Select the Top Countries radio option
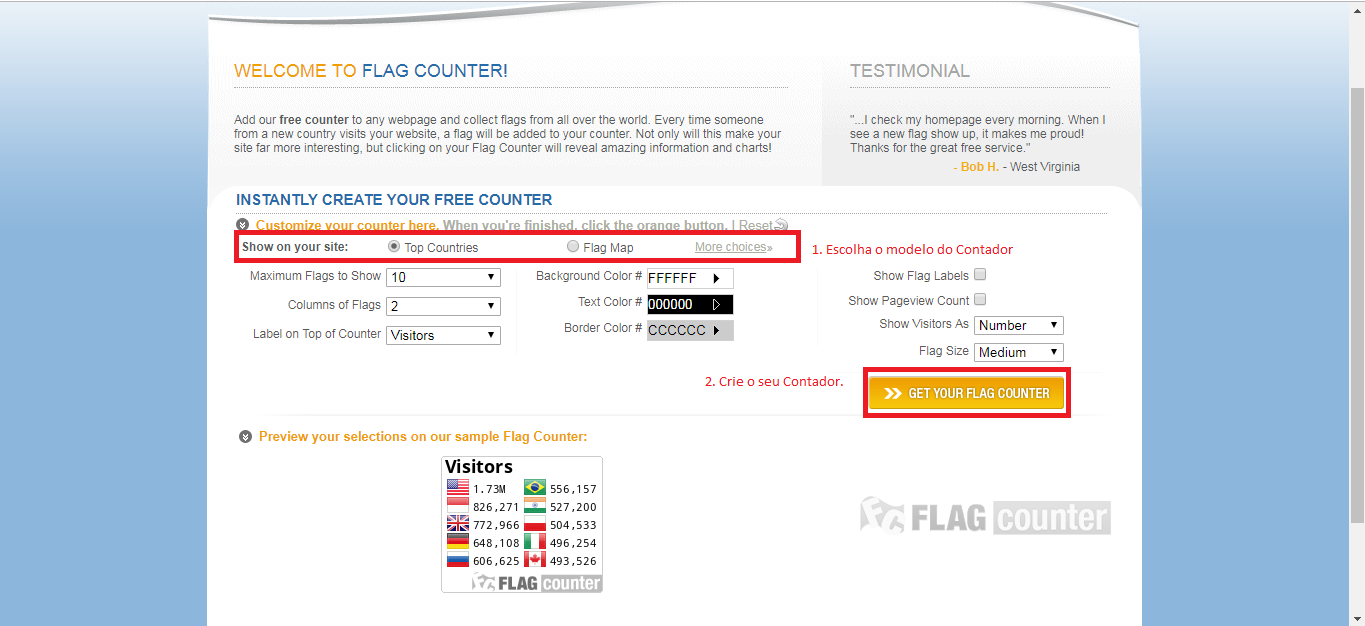 point(394,246)
